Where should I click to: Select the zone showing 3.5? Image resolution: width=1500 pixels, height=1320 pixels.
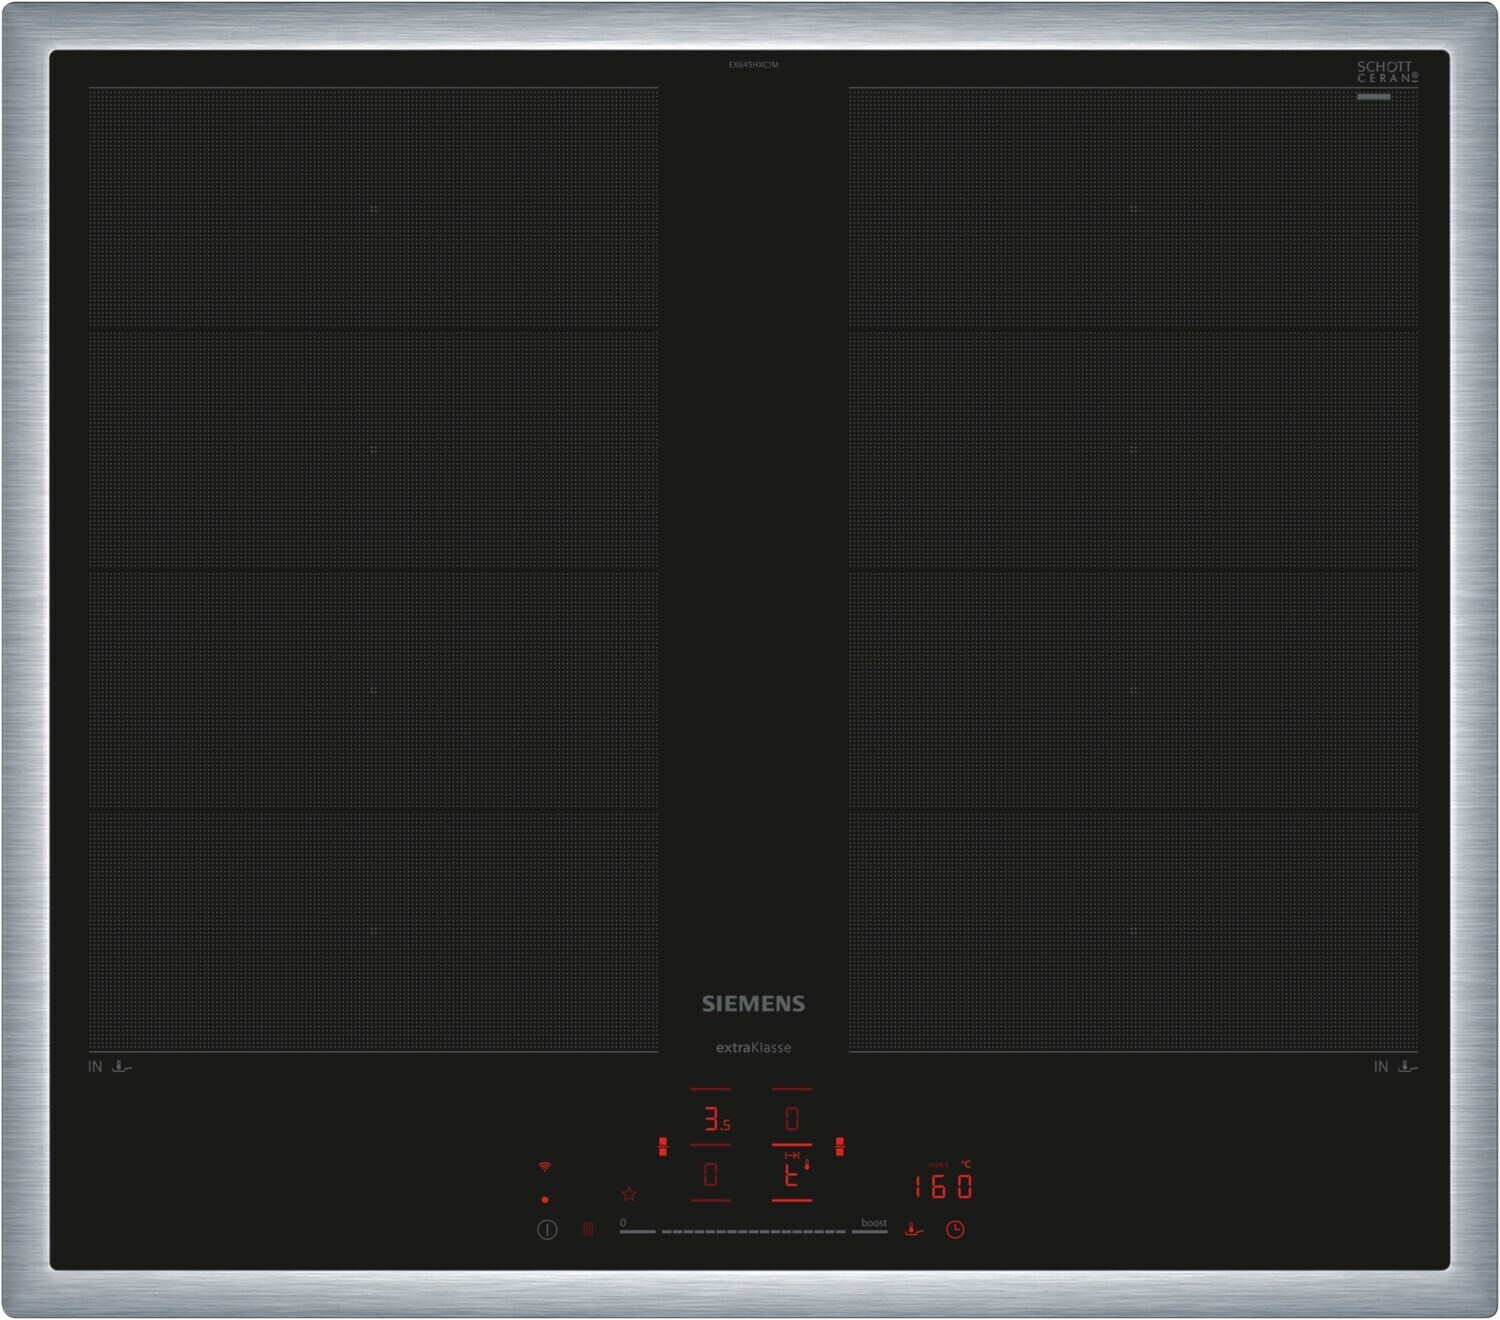click(716, 1119)
